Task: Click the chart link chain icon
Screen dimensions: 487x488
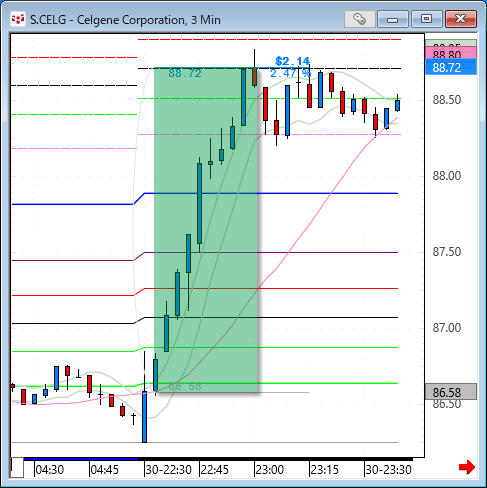Action: pos(360,19)
